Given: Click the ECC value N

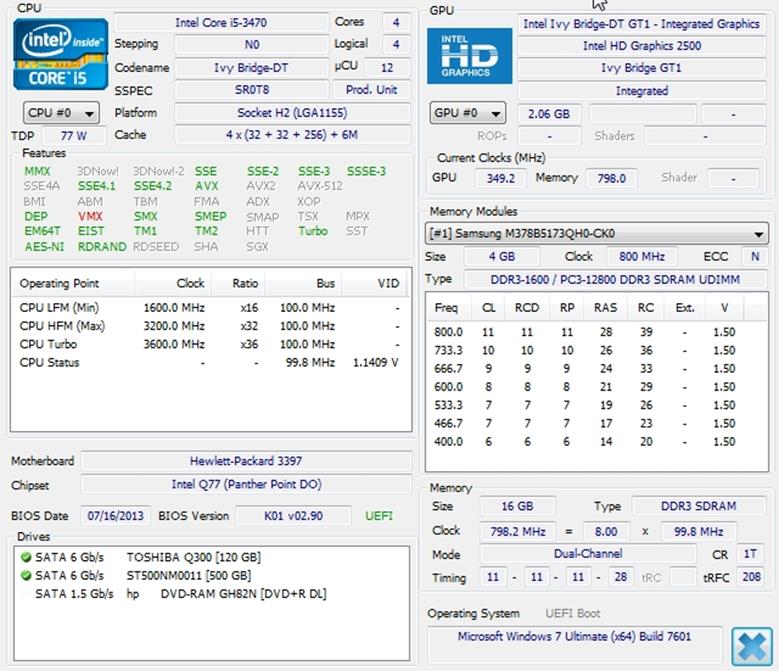Looking at the screenshot, I should pyautogui.click(x=755, y=257).
